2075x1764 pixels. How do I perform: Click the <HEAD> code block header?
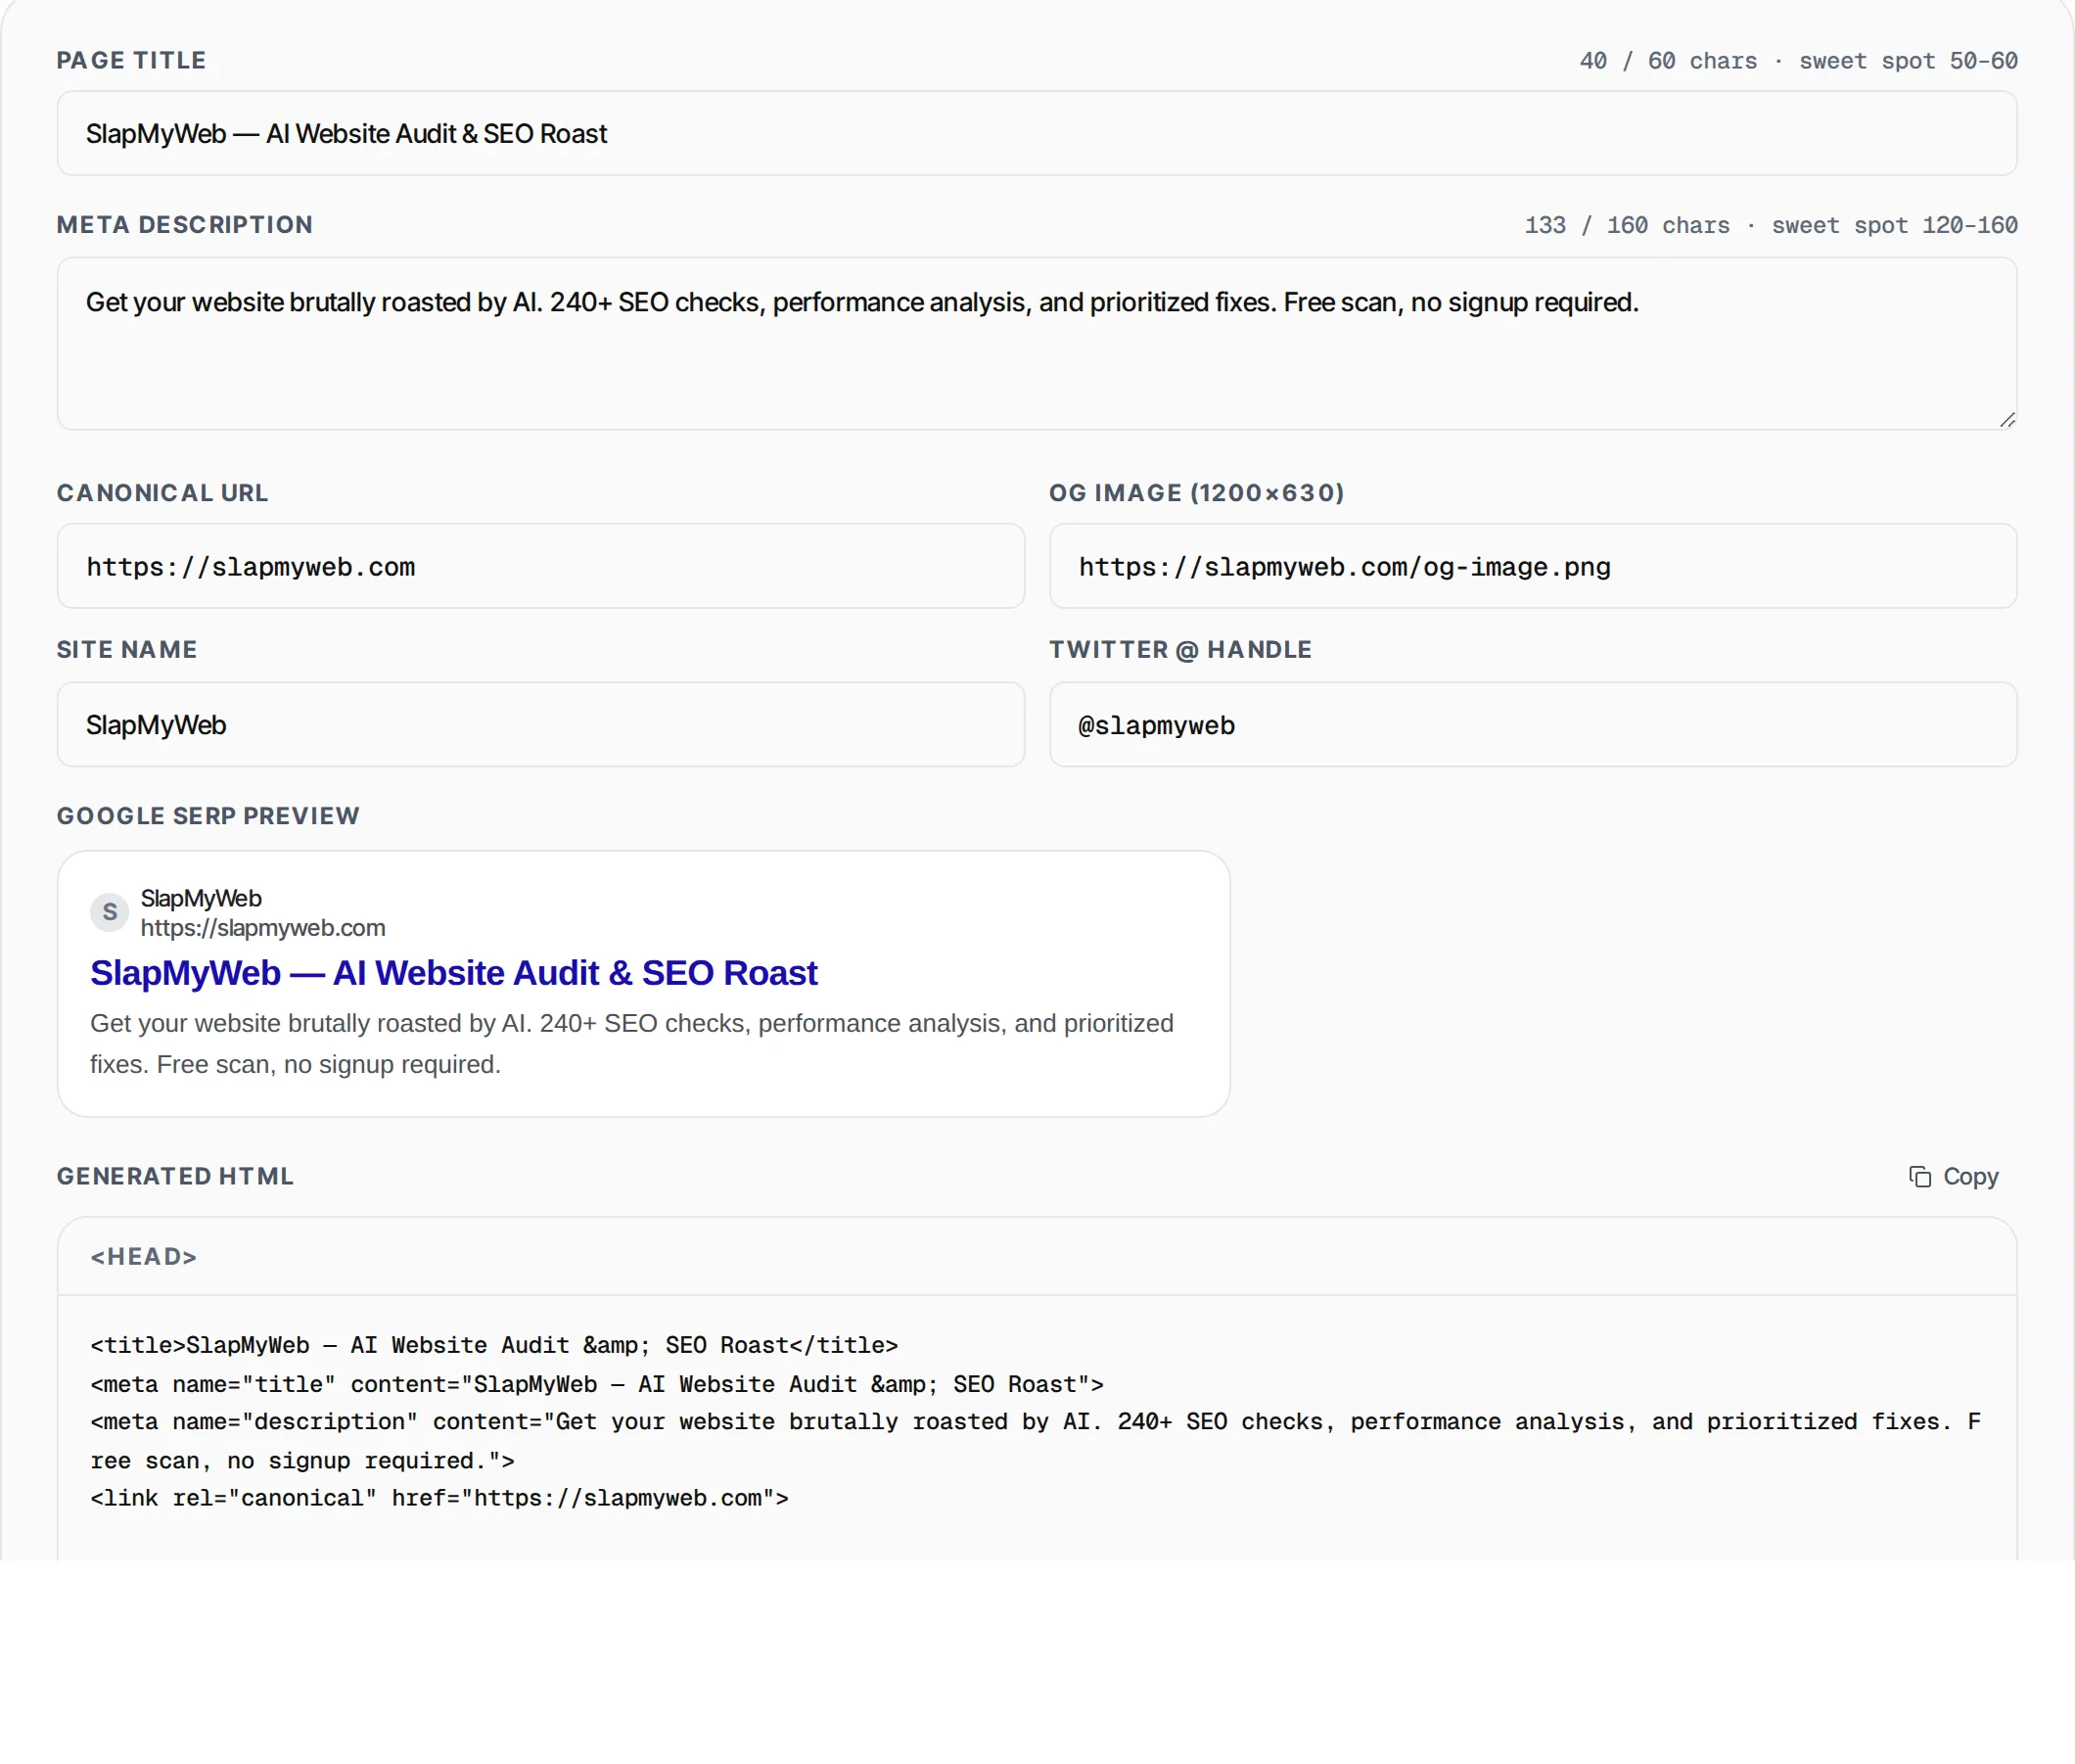point(1036,1257)
